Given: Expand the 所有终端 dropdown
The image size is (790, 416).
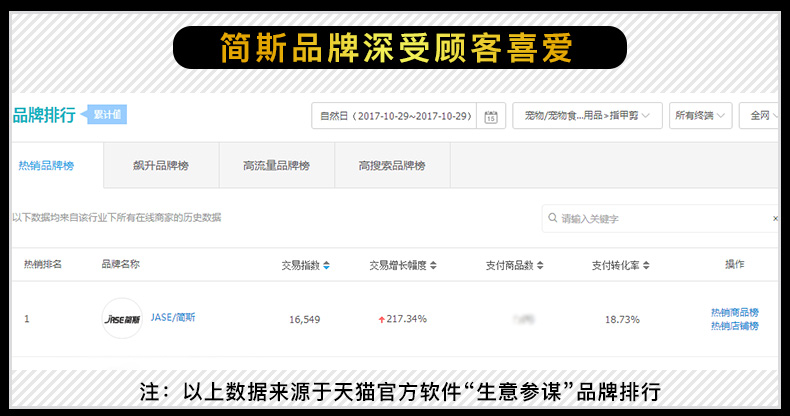Looking at the screenshot, I should coord(700,116).
